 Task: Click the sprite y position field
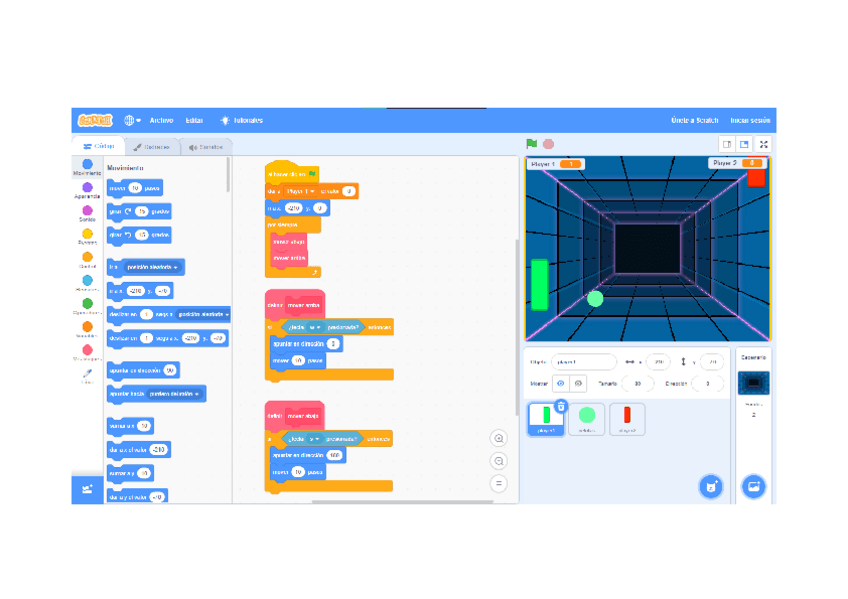pos(712,362)
